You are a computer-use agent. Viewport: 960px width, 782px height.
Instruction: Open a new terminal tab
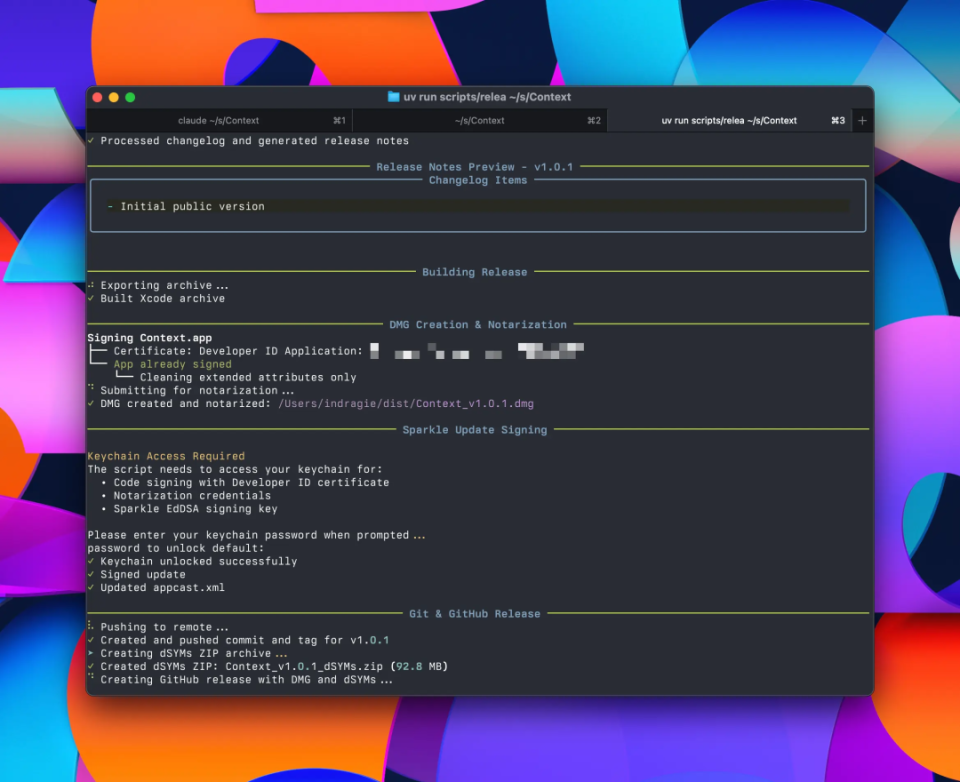[861, 119]
